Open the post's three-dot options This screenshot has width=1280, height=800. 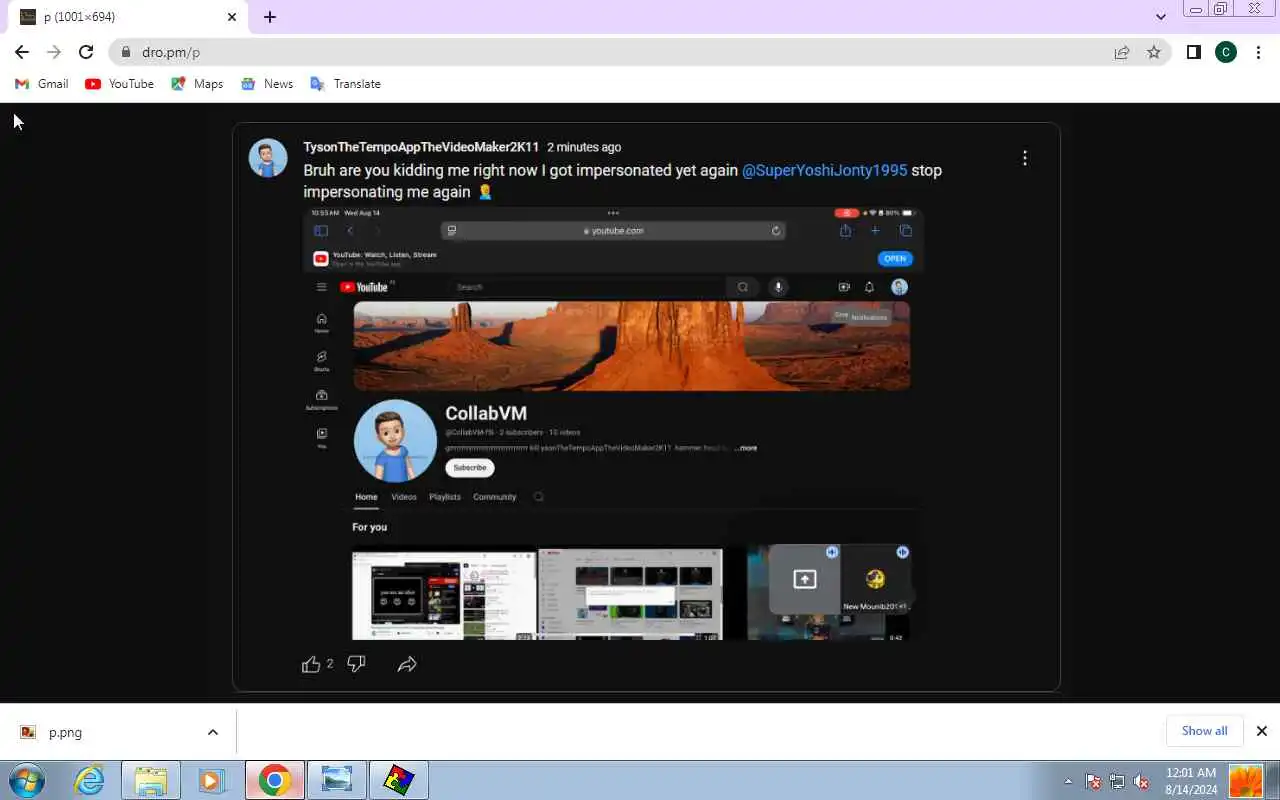click(1024, 158)
